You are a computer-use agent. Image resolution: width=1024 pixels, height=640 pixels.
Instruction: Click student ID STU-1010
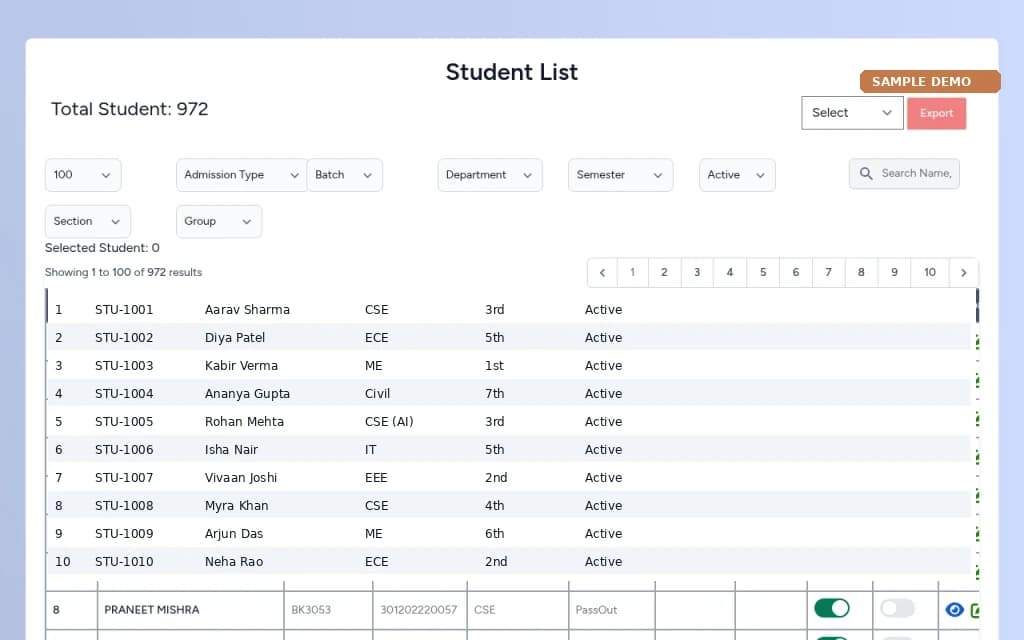[x=124, y=562]
